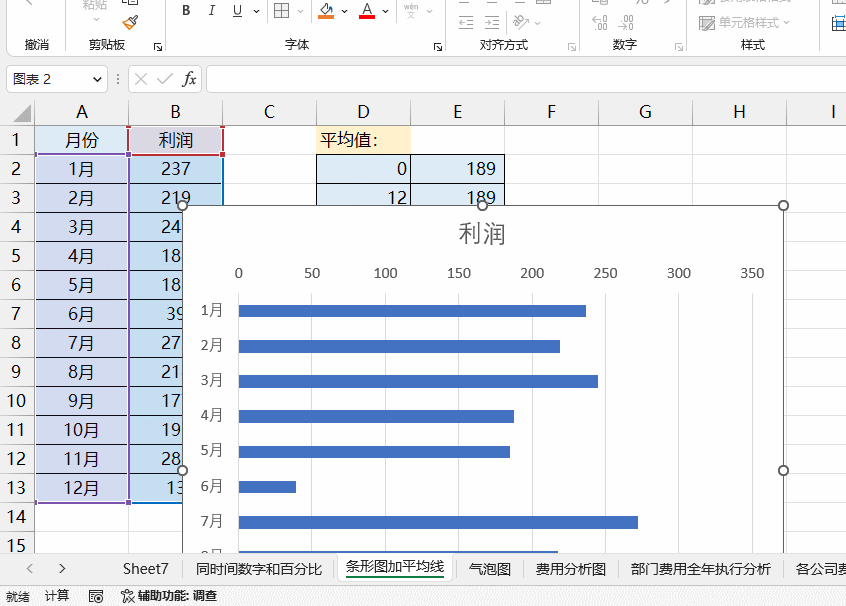Select the chart title 利润
The image size is (846, 606).
[x=482, y=234]
